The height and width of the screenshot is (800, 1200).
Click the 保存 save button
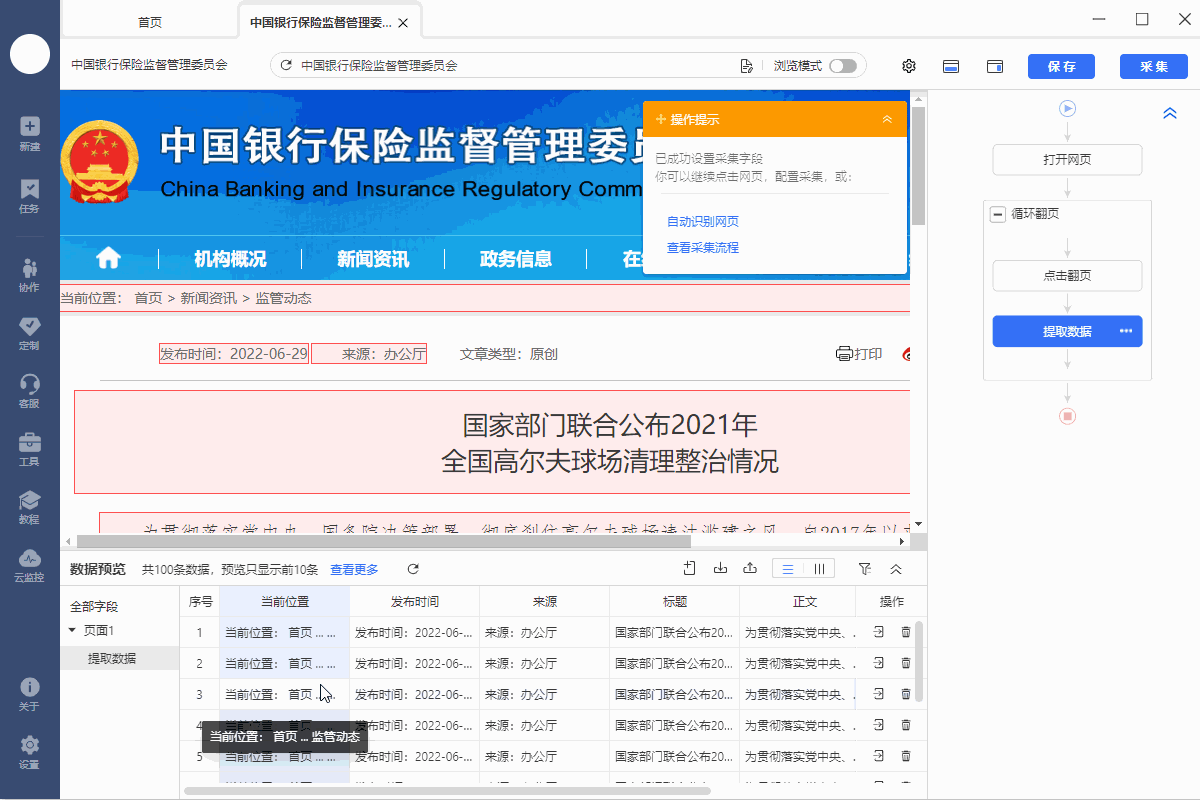[x=1061, y=66]
